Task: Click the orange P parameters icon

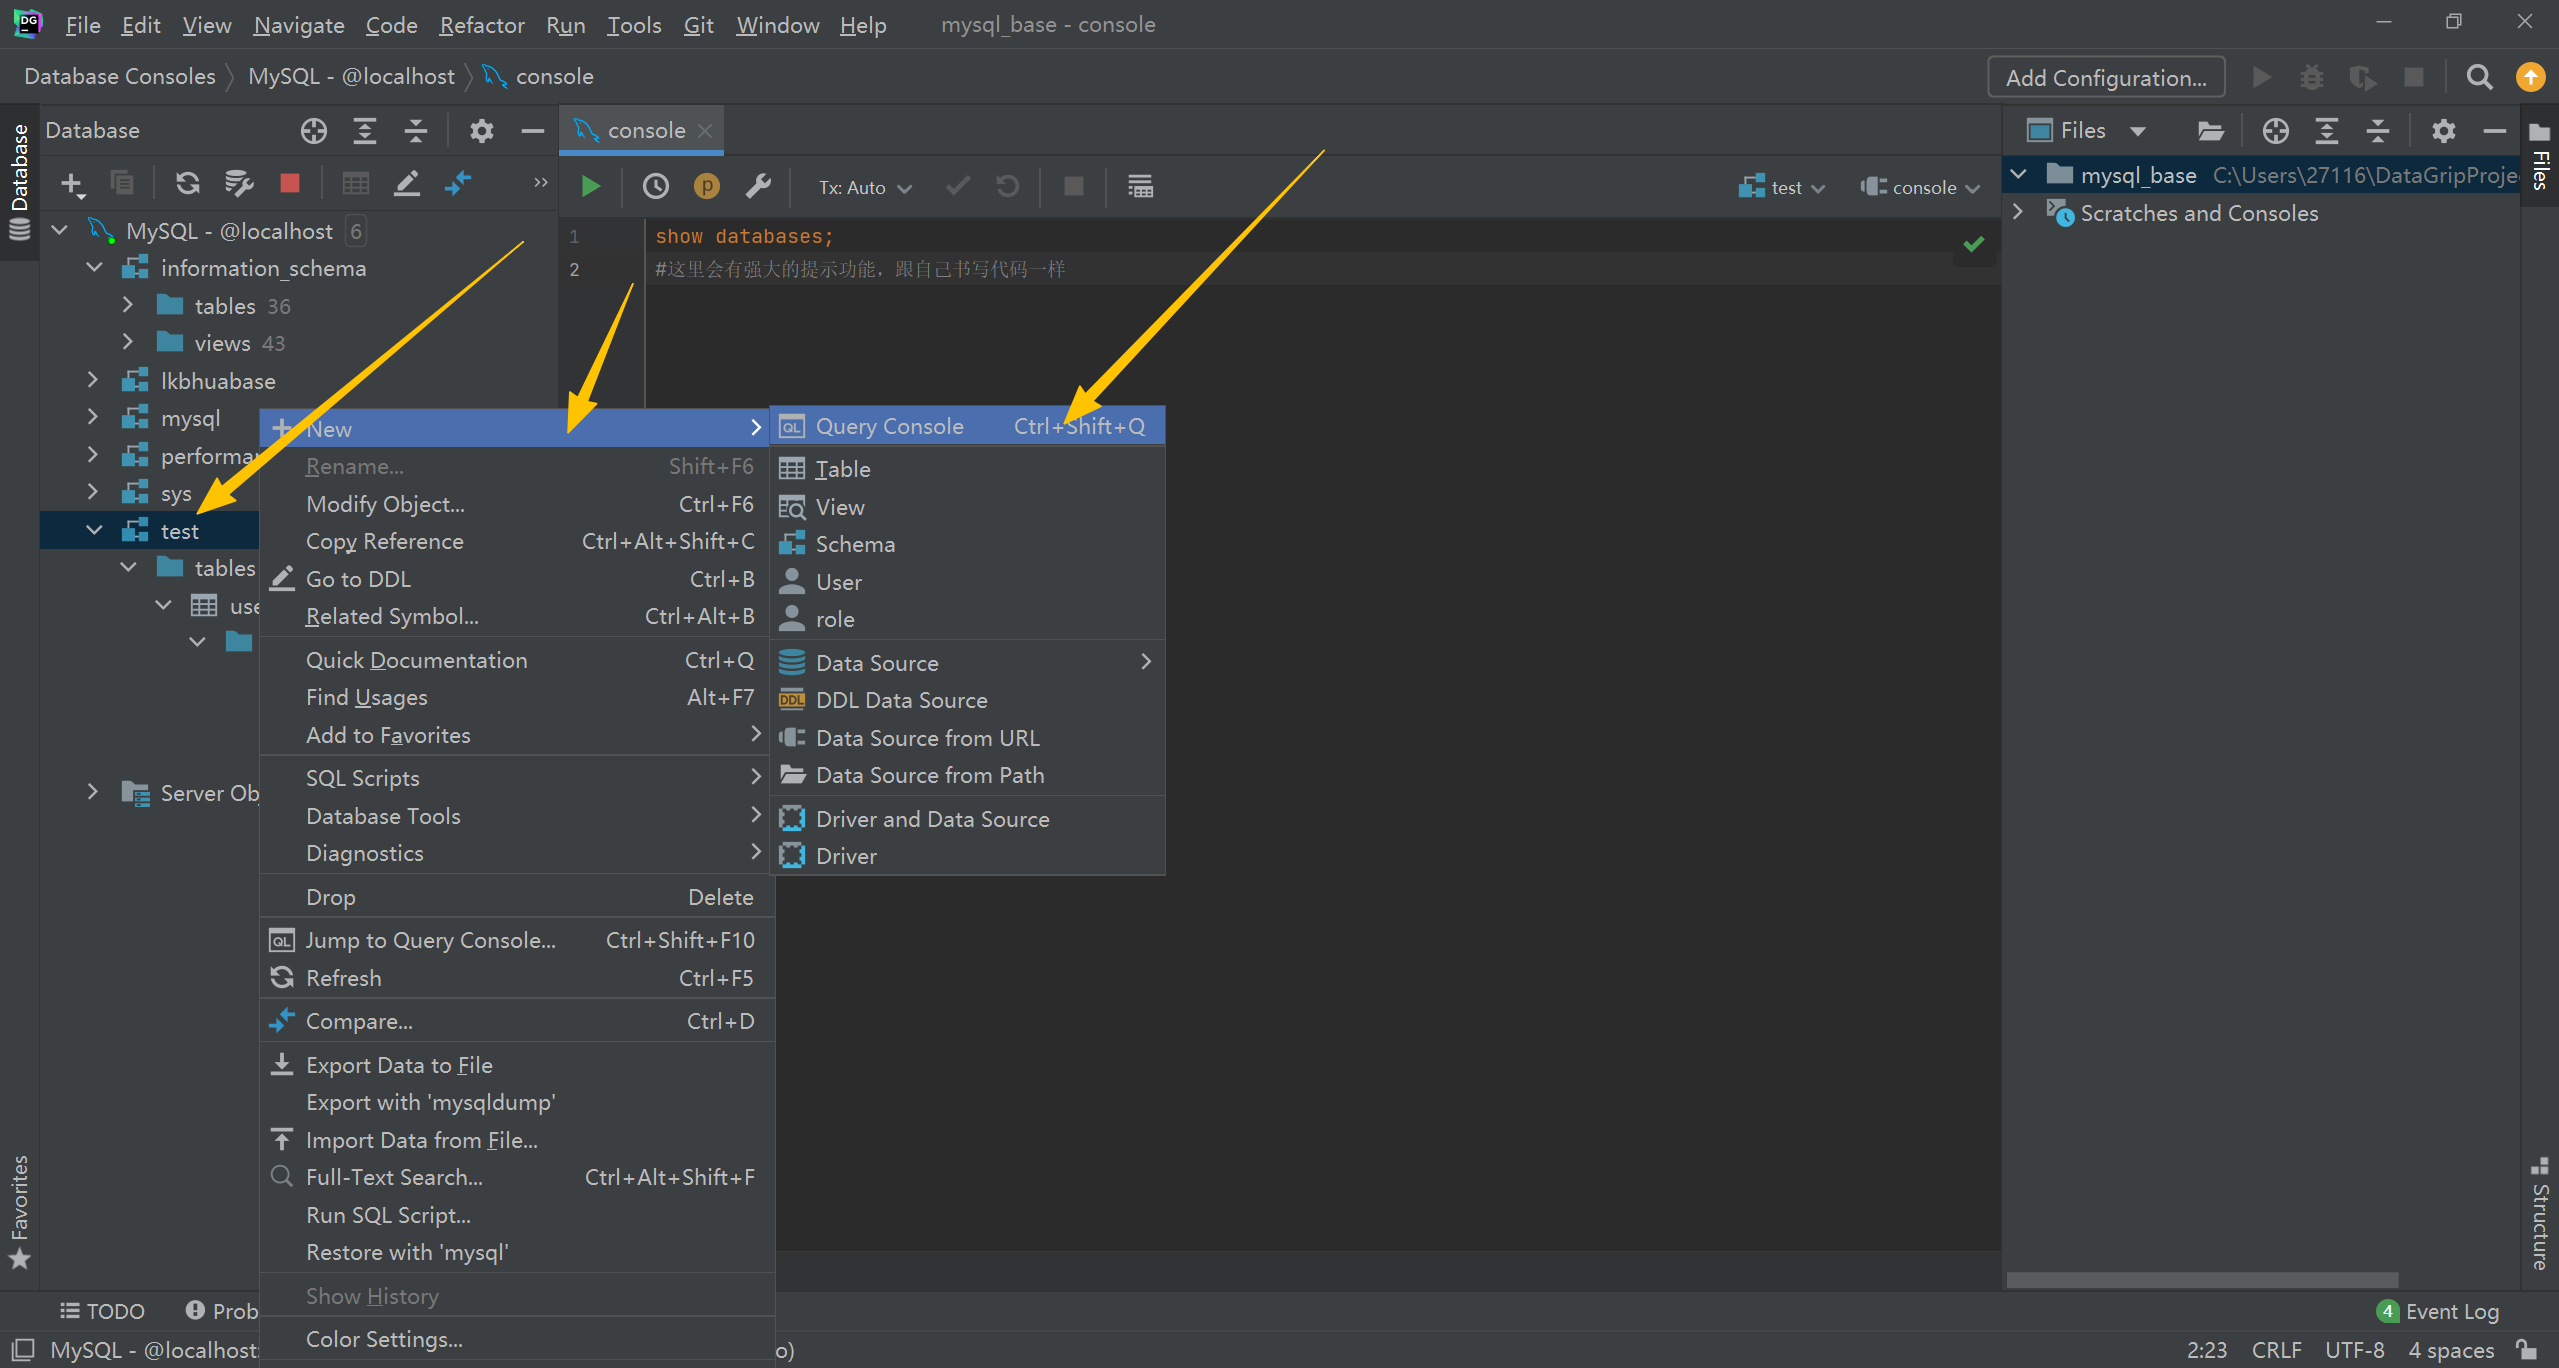Action: 706,186
